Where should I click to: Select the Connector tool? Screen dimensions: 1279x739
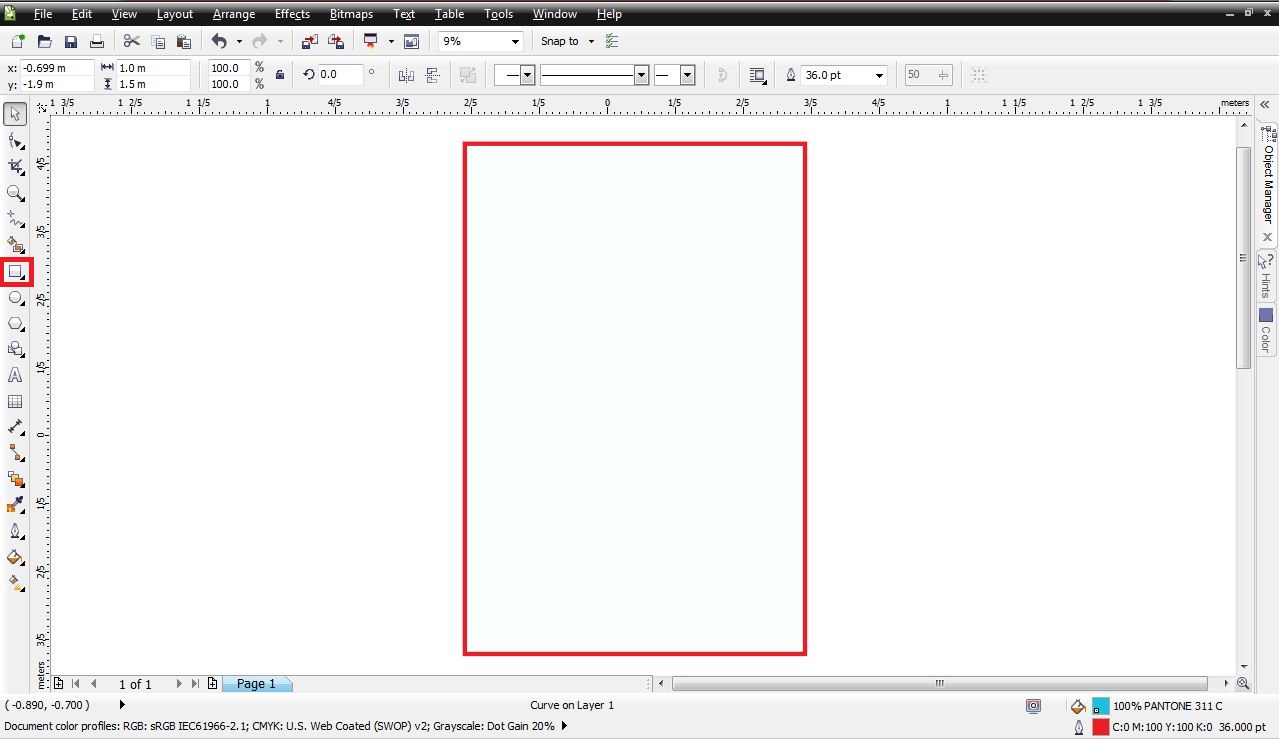(x=15, y=453)
